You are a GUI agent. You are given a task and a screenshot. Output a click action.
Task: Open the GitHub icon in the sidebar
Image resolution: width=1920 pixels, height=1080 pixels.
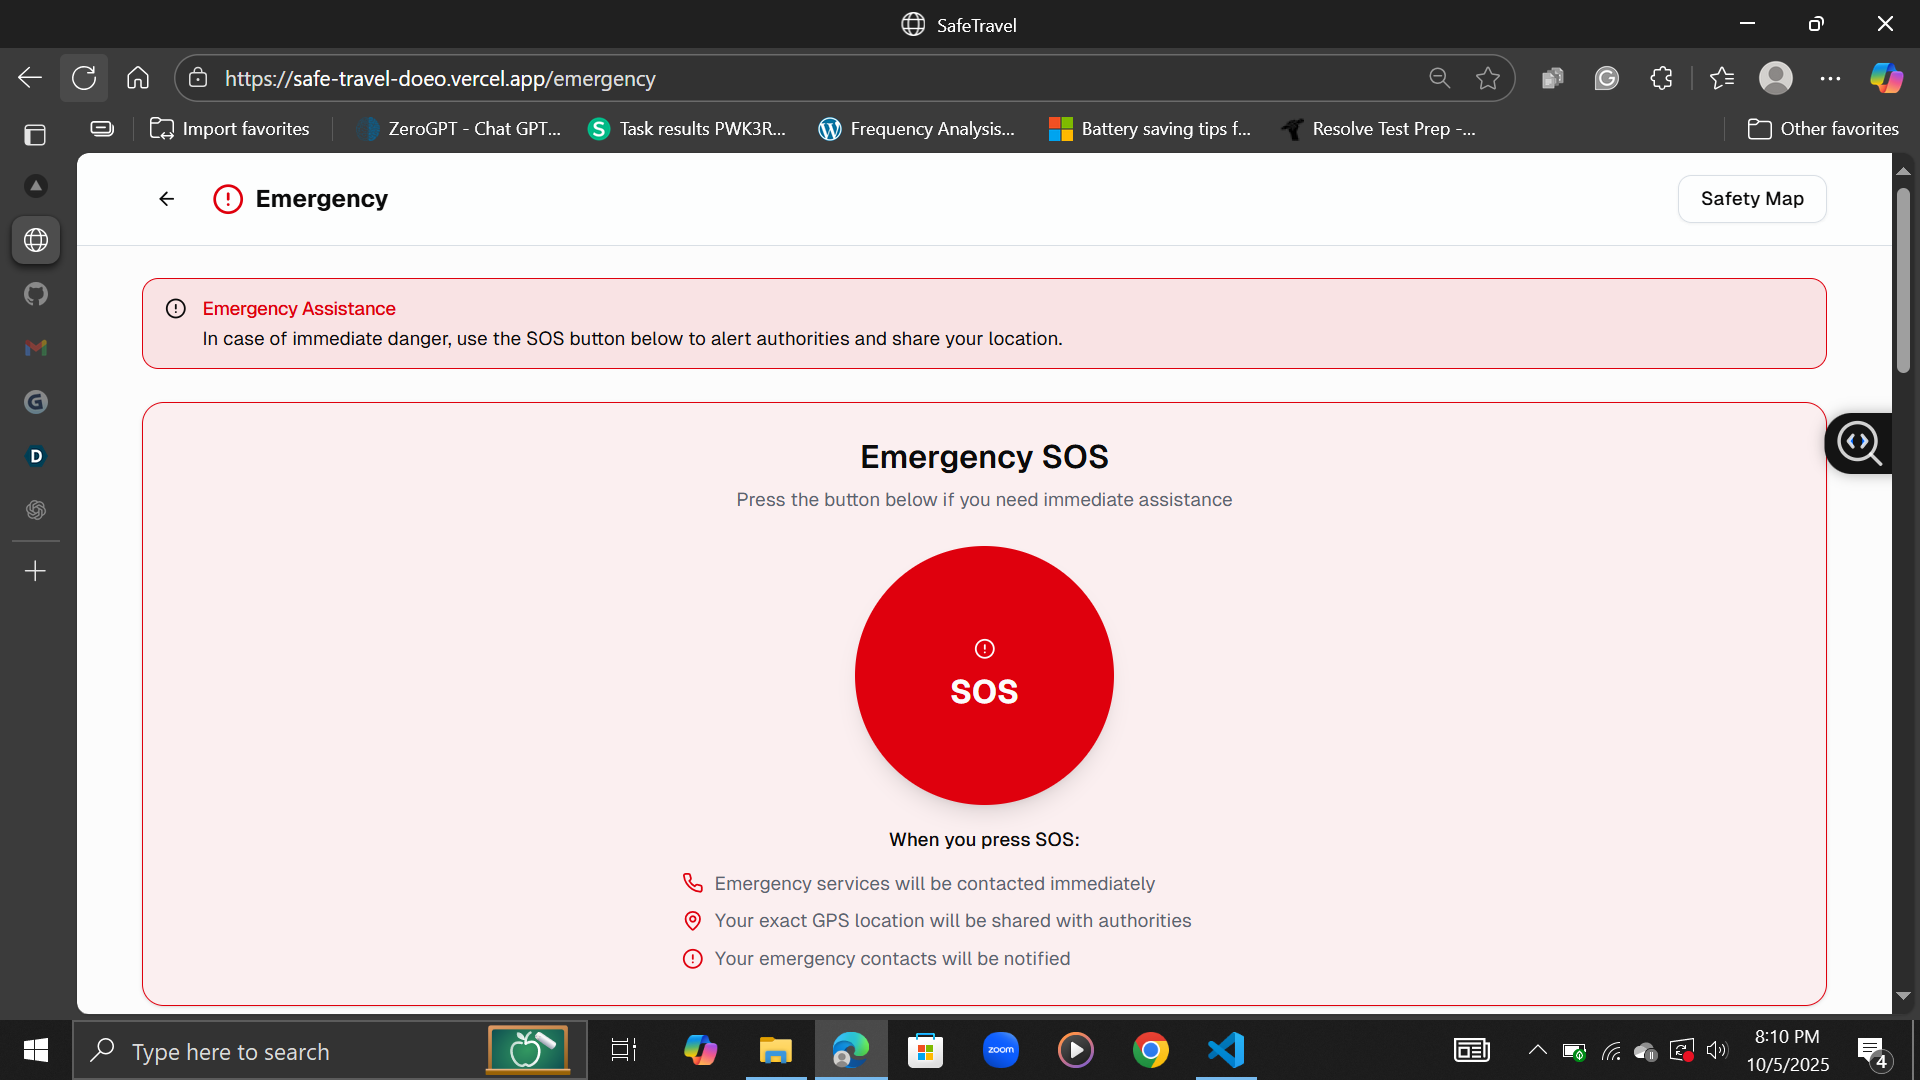[x=36, y=294]
